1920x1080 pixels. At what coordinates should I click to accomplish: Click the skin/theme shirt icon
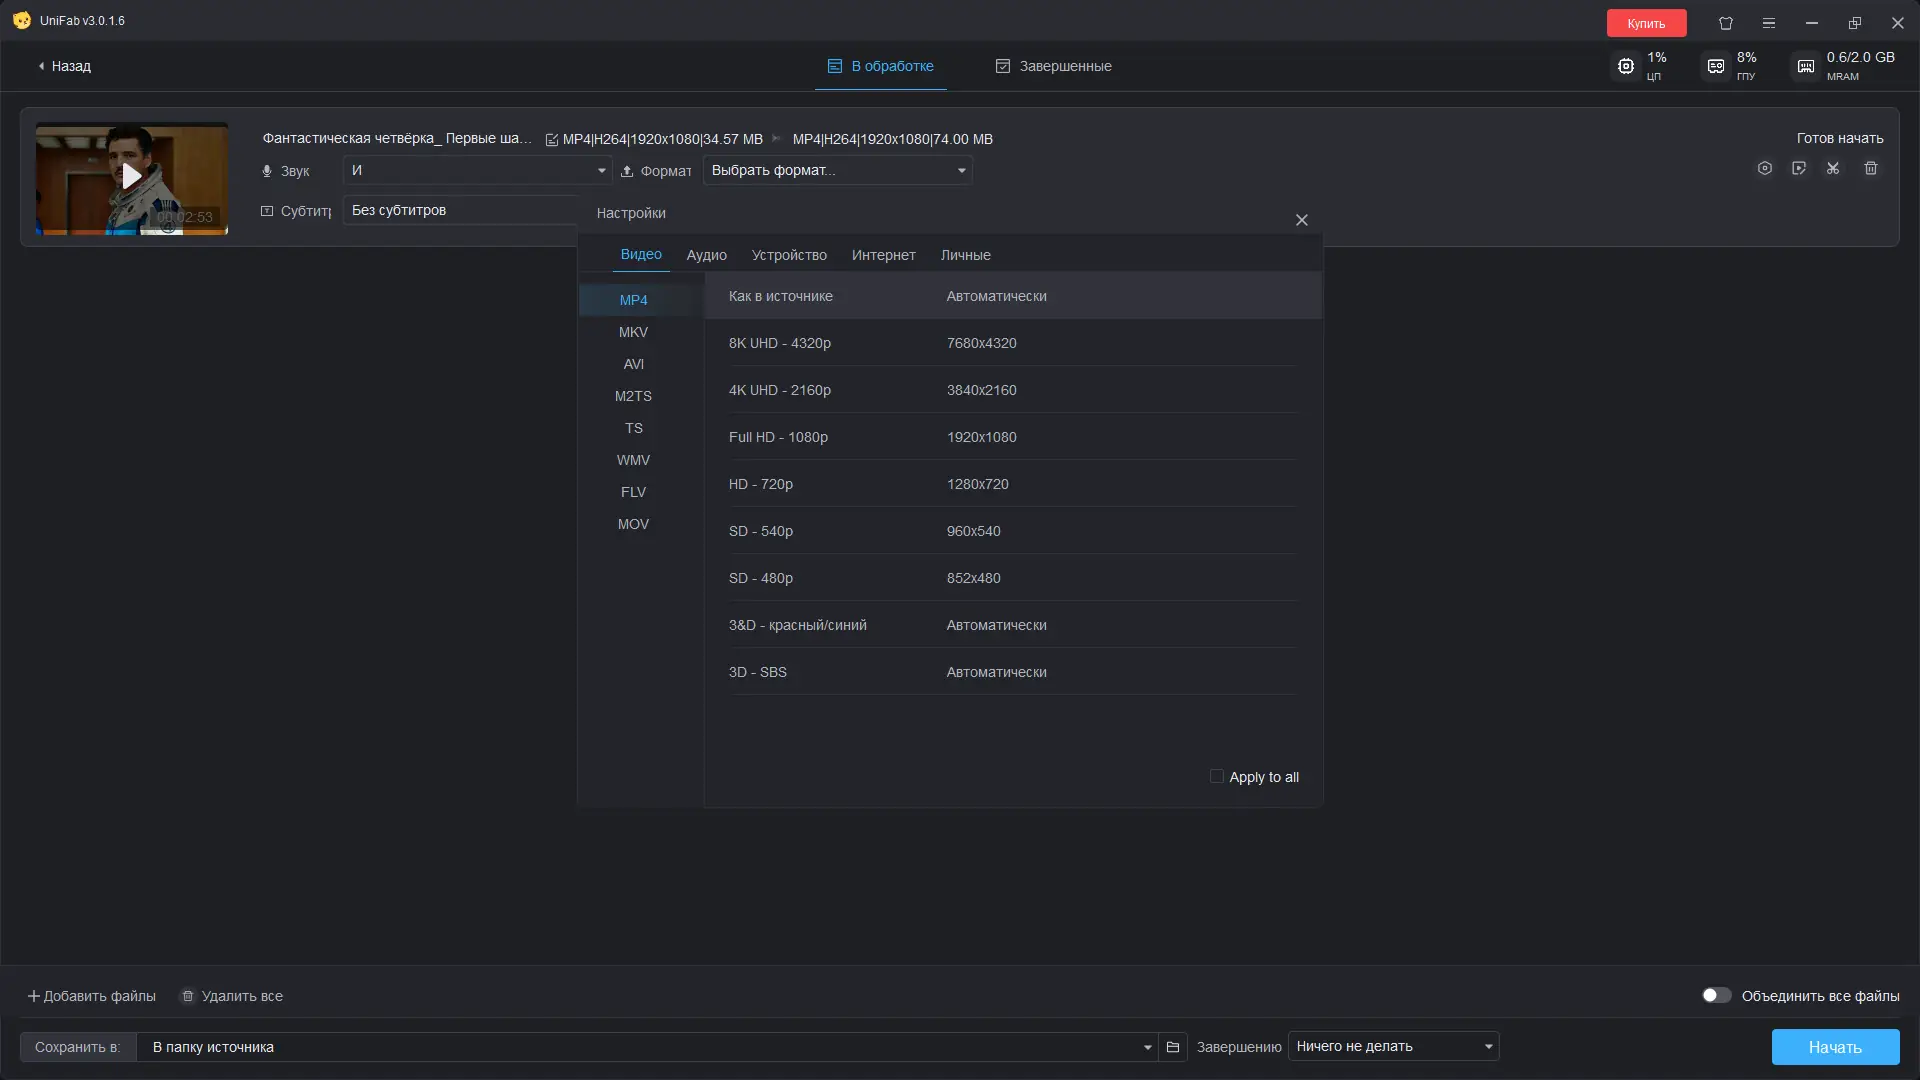click(1726, 23)
